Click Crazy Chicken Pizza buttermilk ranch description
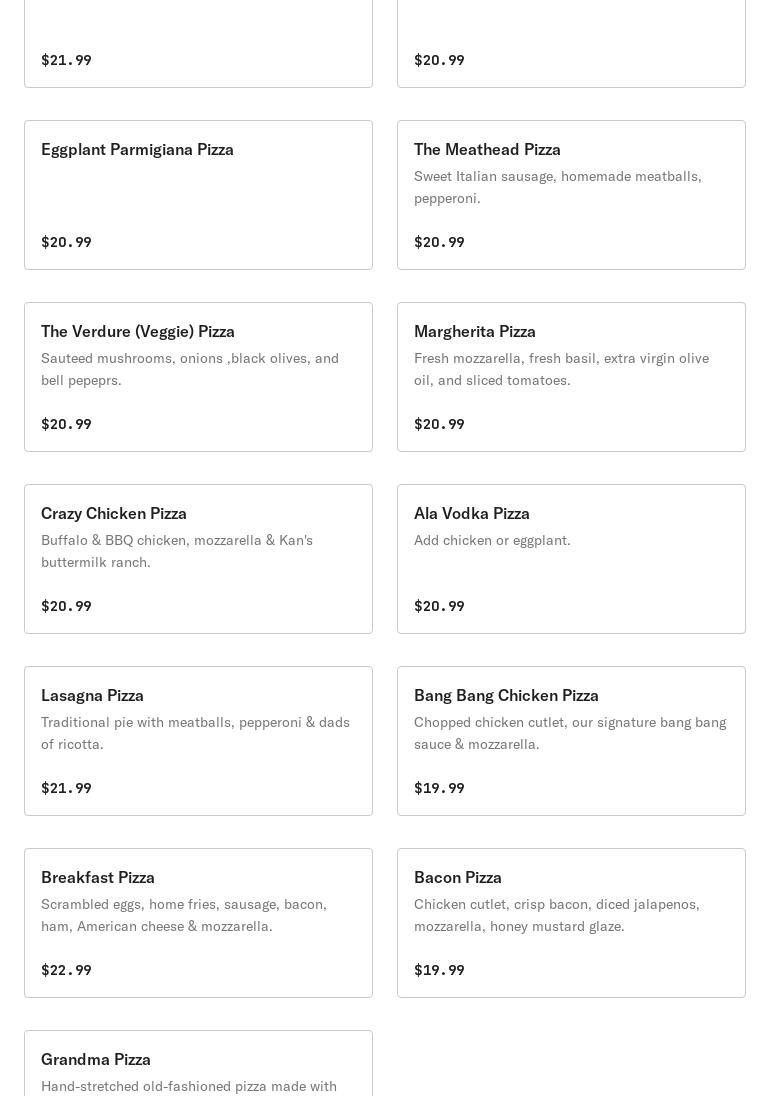Viewport: 770px width, 1096px height. pyautogui.click(x=177, y=551)
